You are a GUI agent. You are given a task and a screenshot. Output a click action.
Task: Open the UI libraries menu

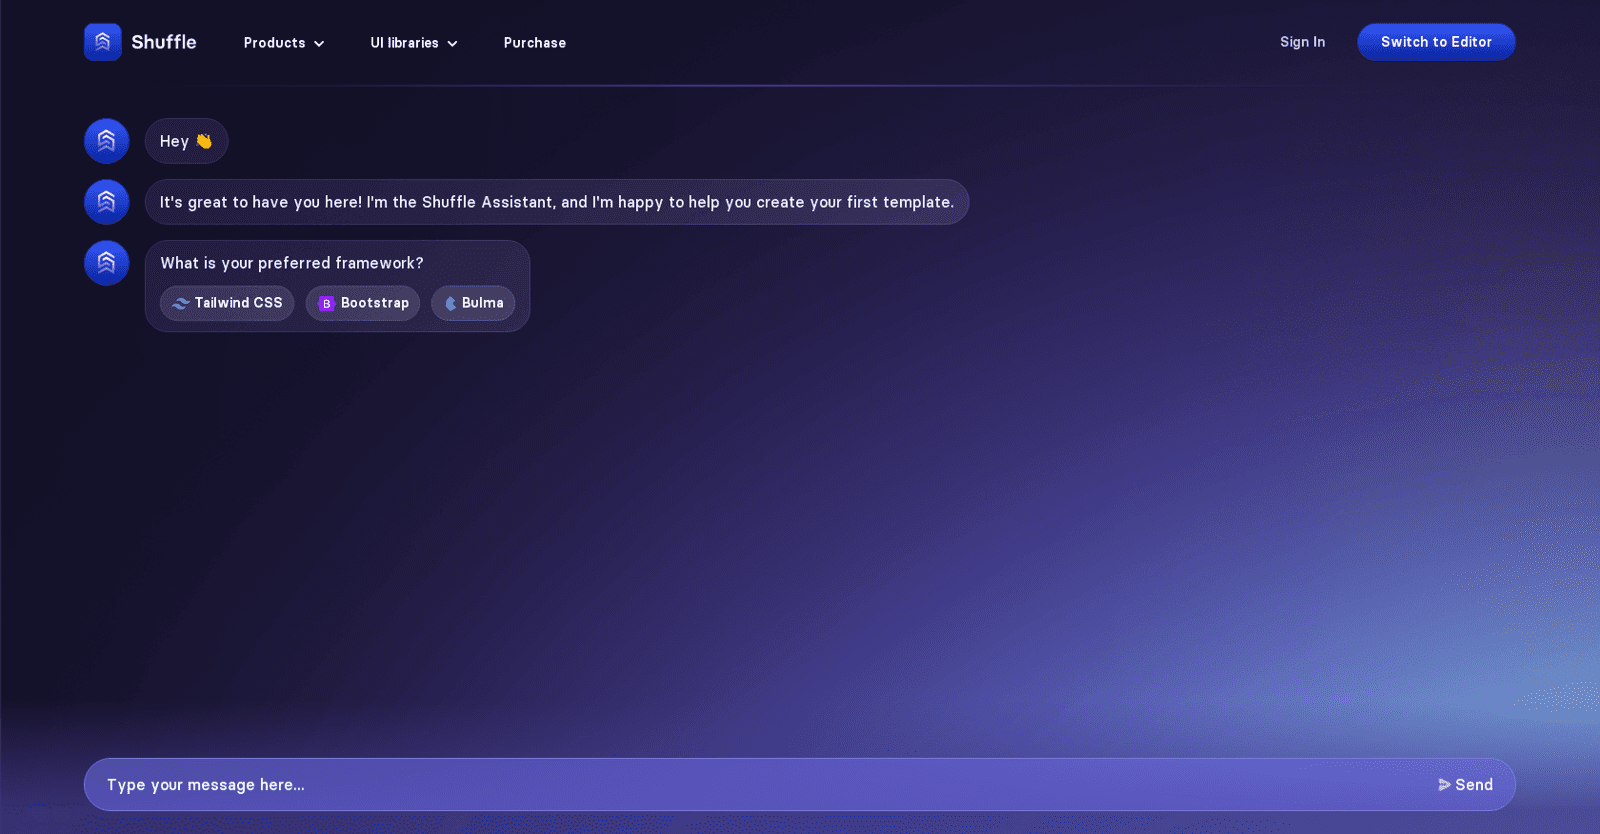tap(404, 43)
